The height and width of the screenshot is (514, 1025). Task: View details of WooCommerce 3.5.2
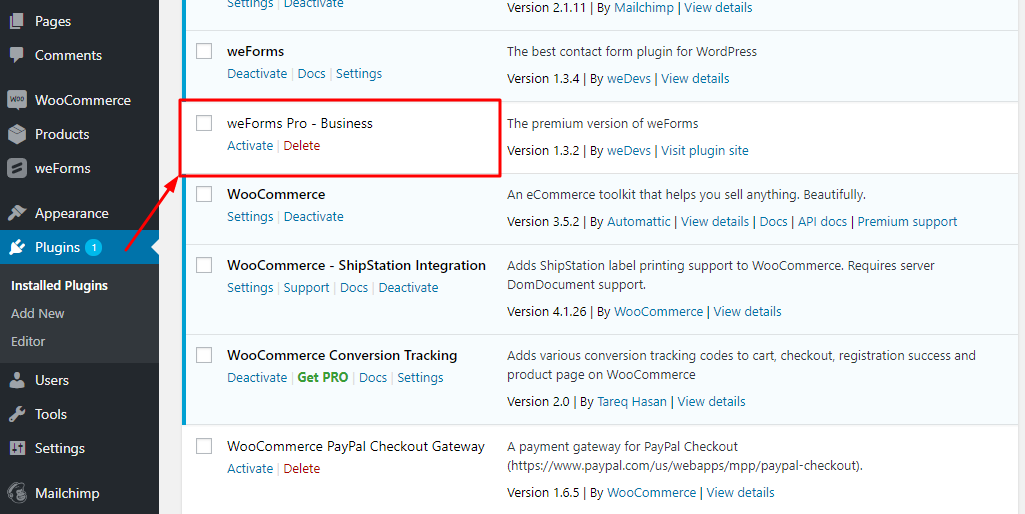click(x=715, y=222)
